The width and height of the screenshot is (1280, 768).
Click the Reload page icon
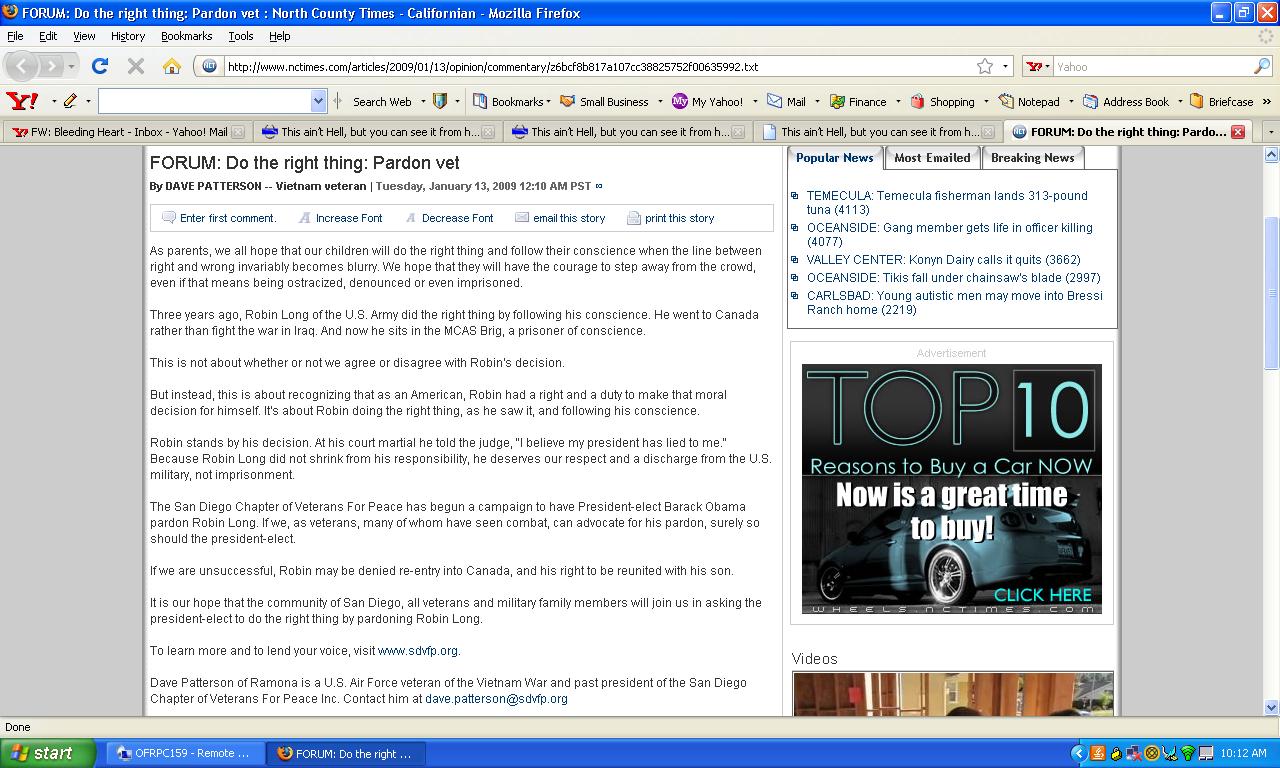coord(99,66)
